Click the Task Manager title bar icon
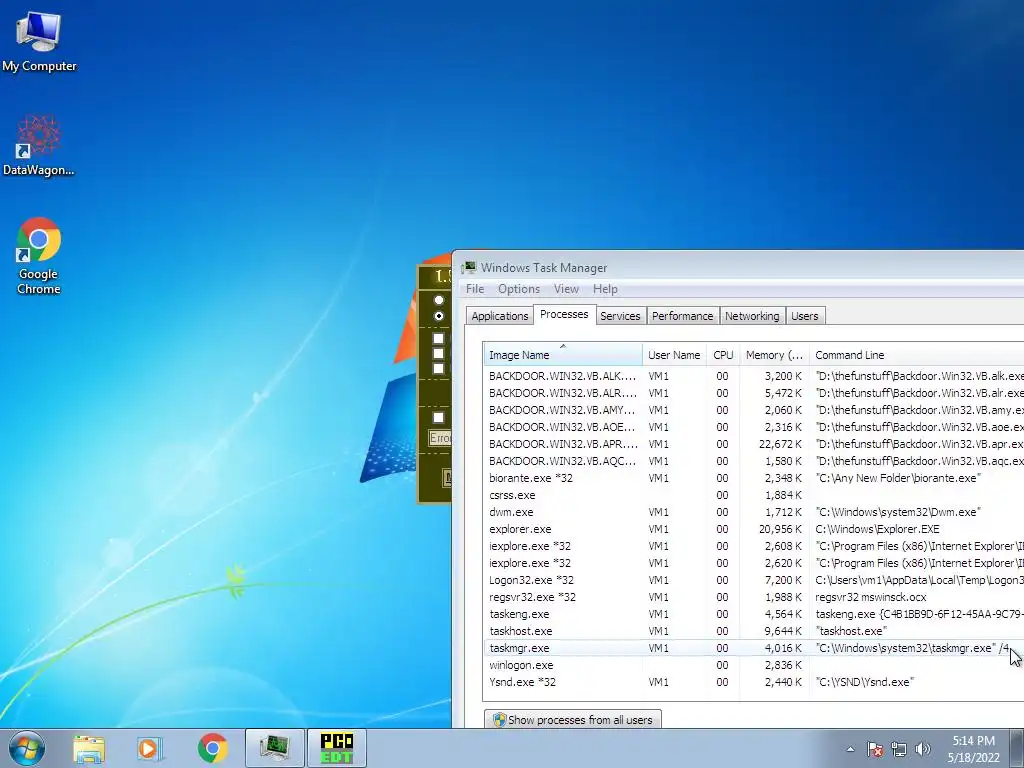Viewport: 1024px width, 768px height. [x=468, y=267]
